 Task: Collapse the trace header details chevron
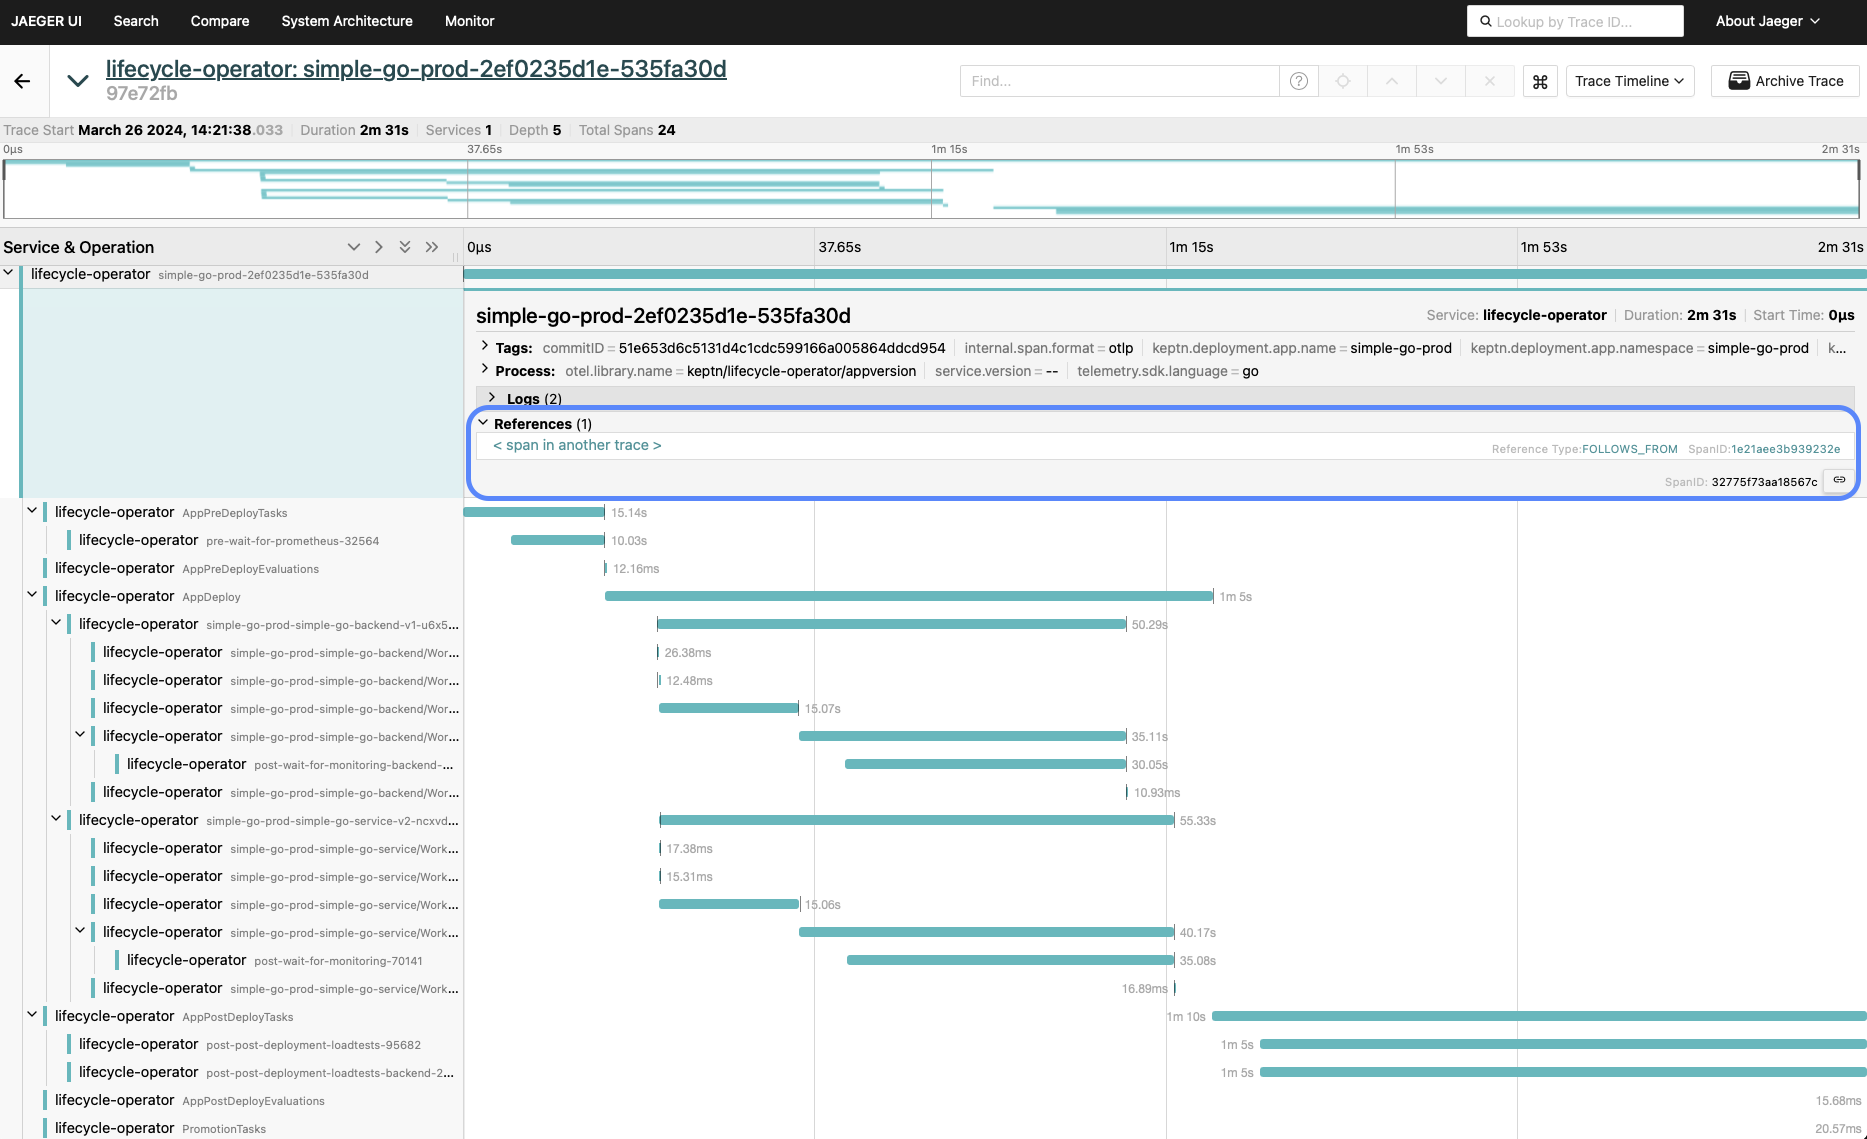coord(77,81)
